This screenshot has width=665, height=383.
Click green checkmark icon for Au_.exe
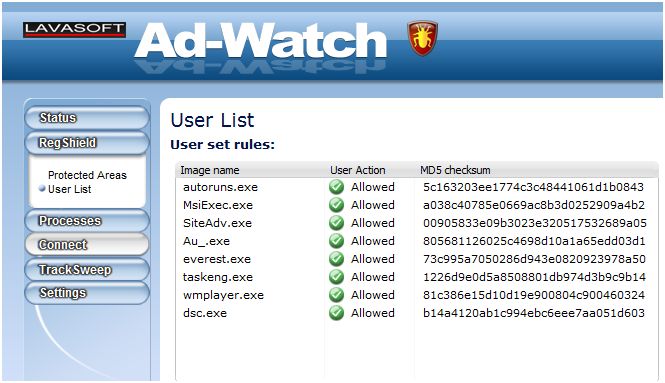point(336,241)
